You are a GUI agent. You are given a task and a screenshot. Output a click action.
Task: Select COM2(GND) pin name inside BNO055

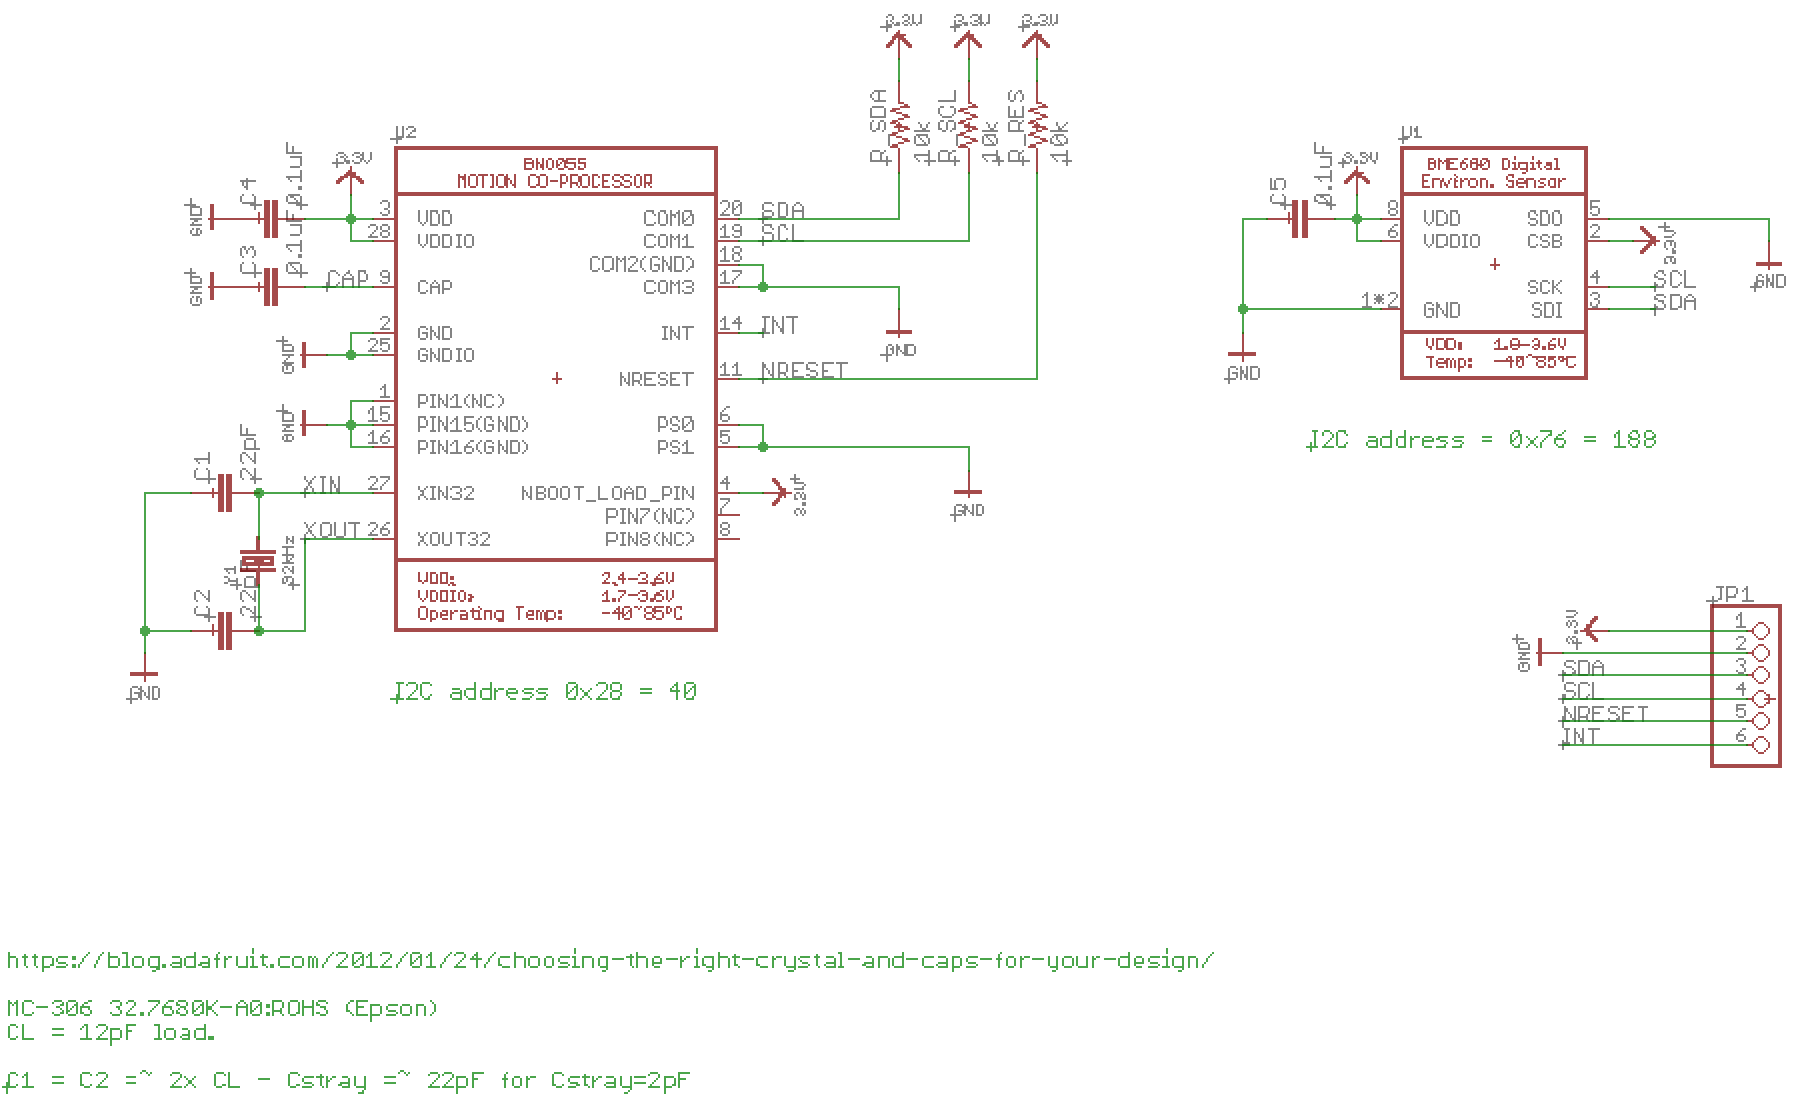pos(641,264)
